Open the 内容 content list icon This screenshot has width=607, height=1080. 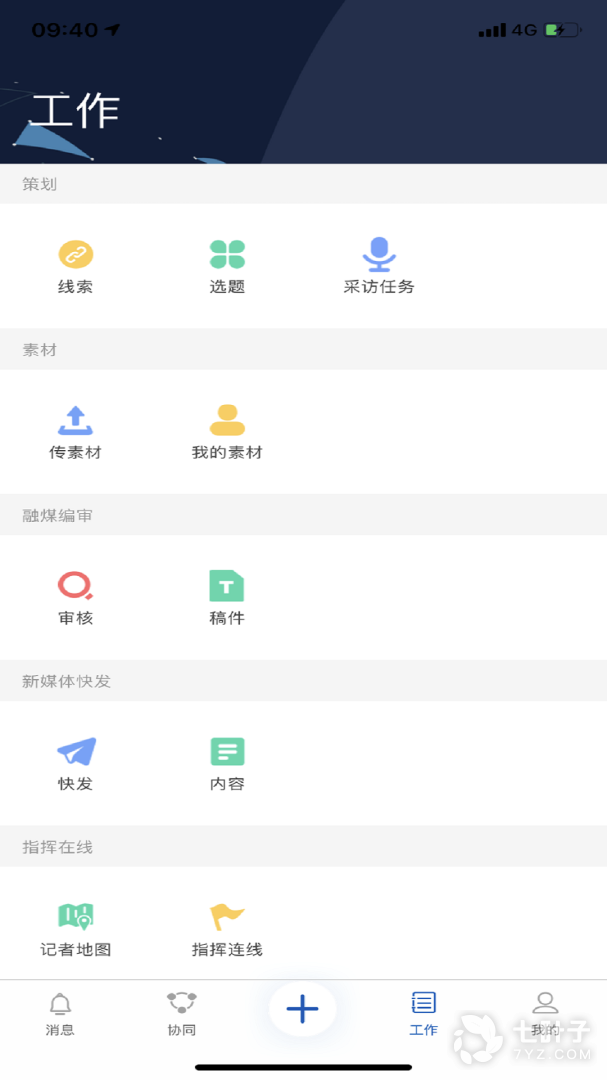tap(227, 752)
